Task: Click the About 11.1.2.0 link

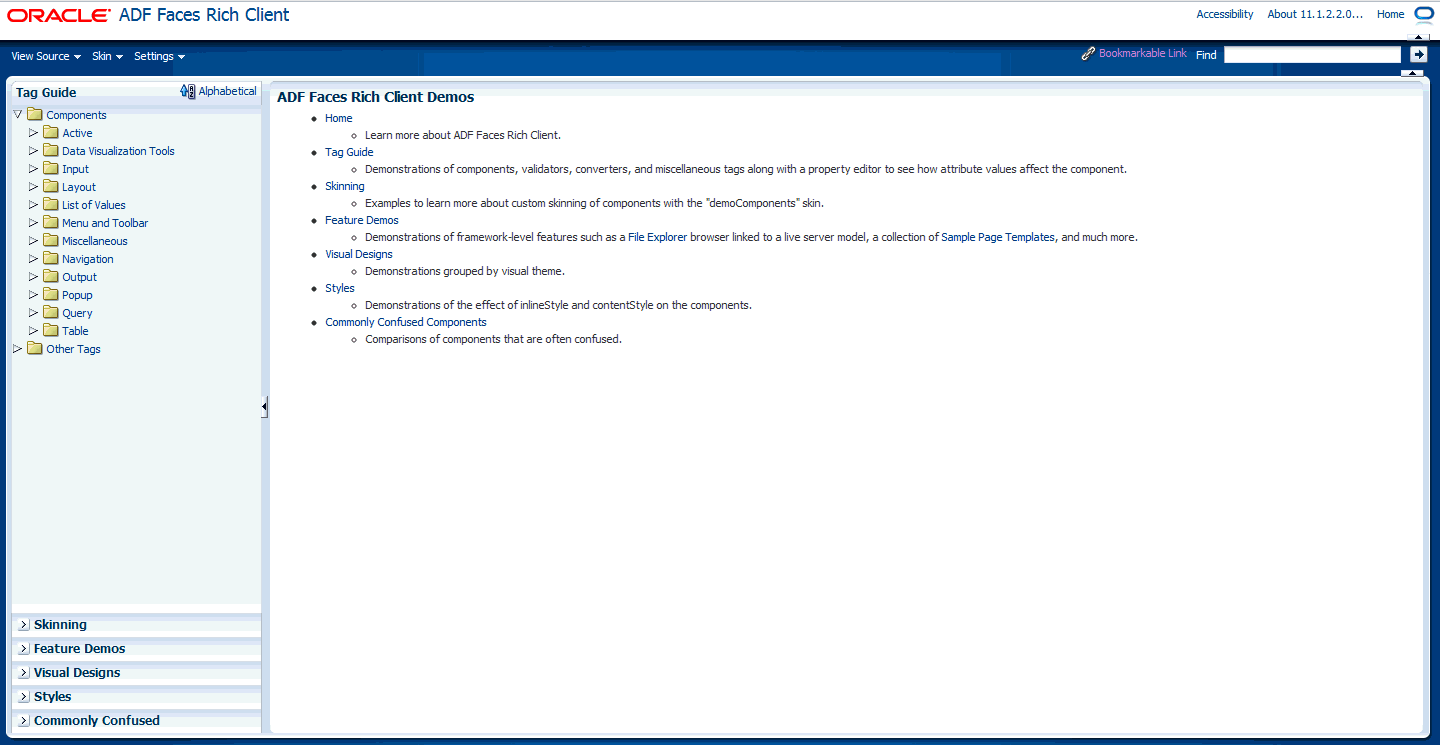Action: coord(1315,13)
